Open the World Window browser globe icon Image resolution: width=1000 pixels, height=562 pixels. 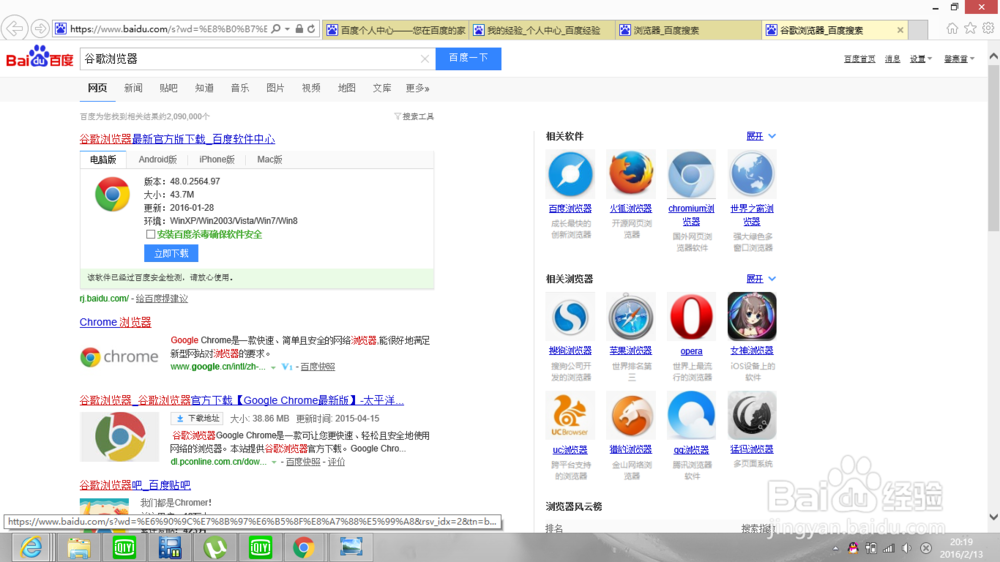click(752, 174)
